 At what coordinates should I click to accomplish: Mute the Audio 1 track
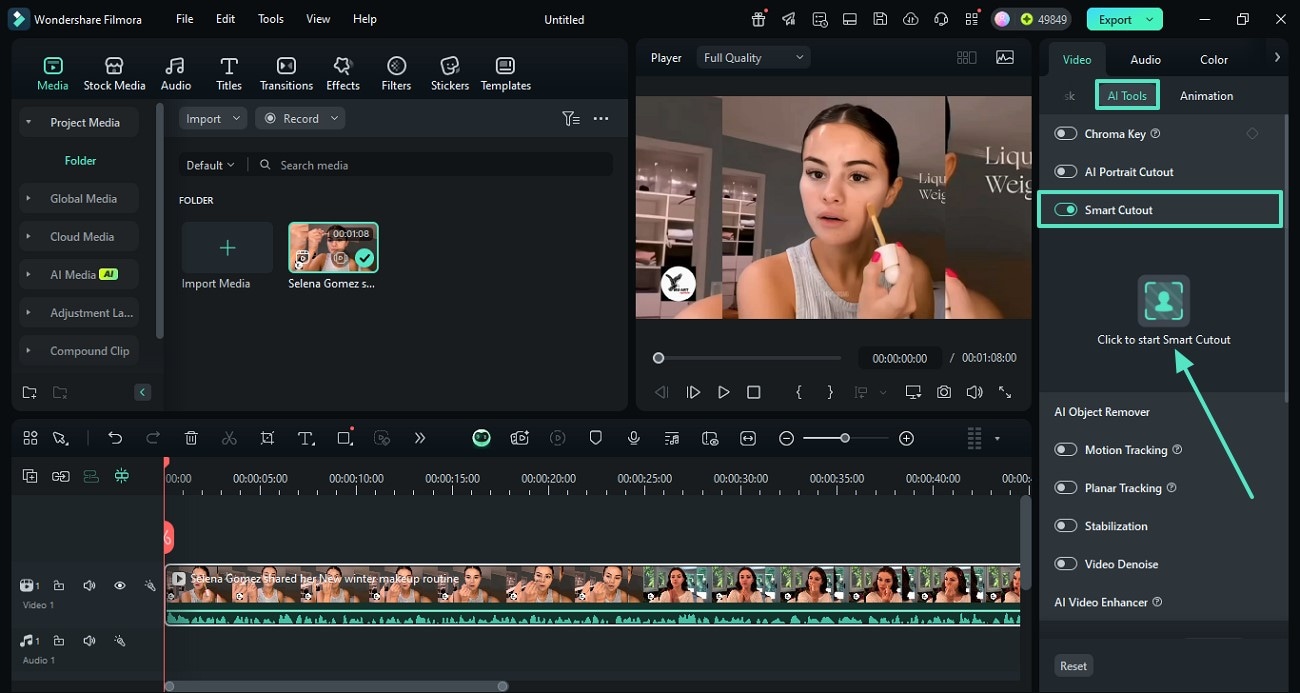click(x=89, y=640)
